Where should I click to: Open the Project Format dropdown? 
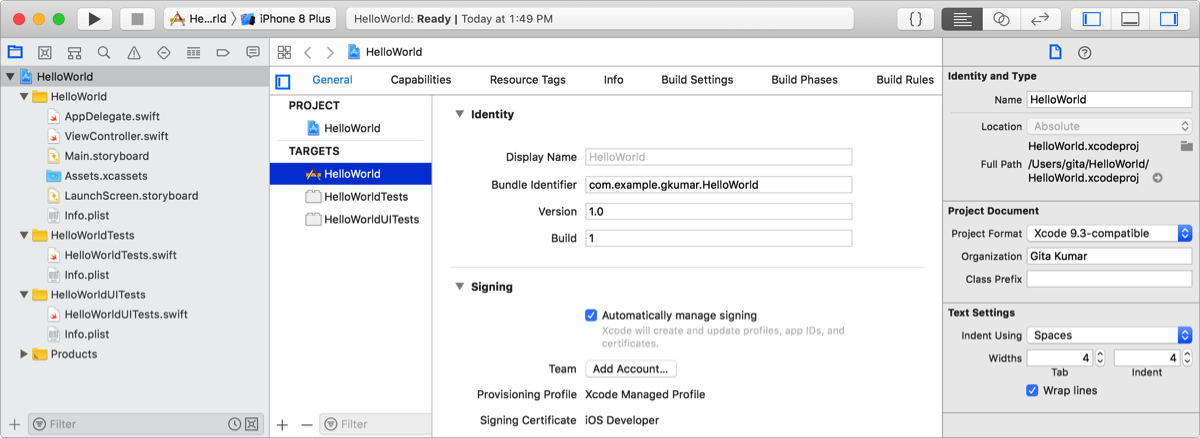(x=1109, y=233)
